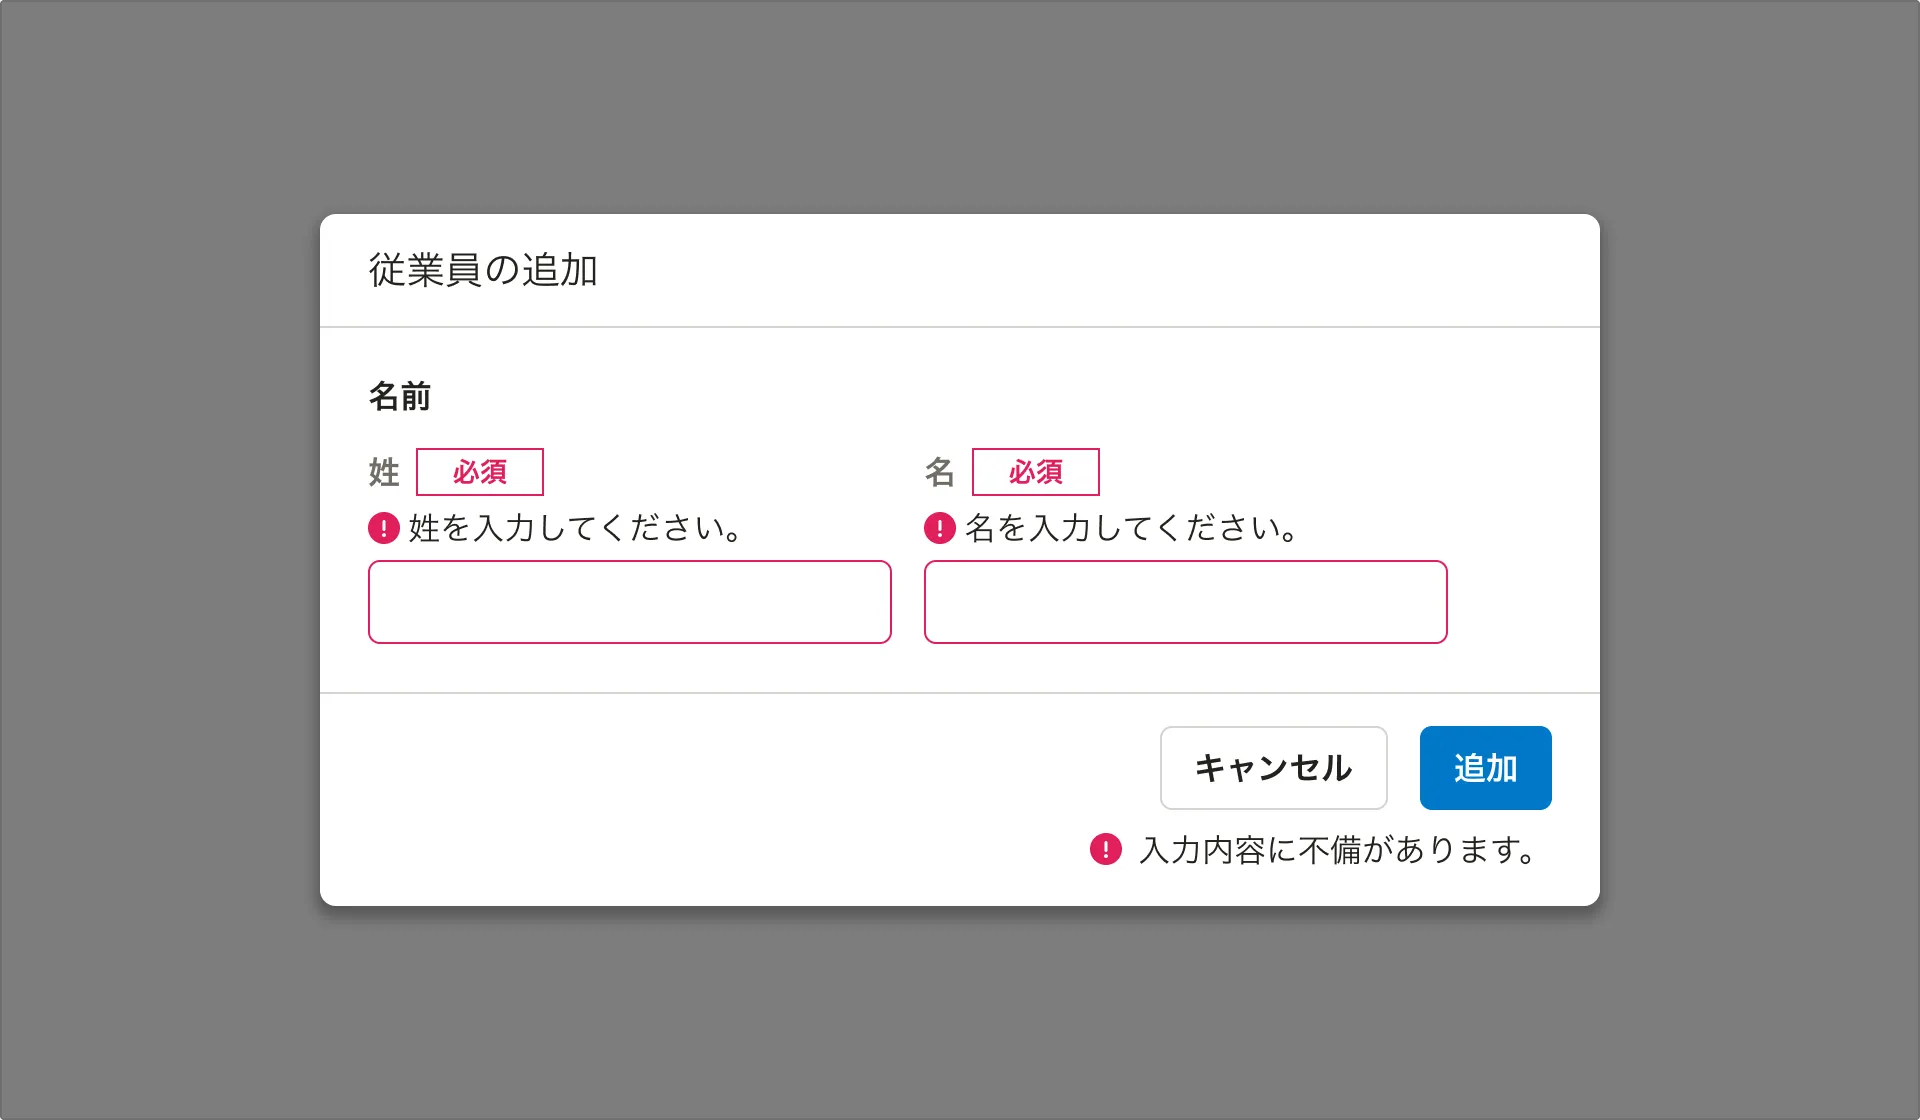The image size is (1920, 1120).
Task: Click the 姓 field label
Action: coord(382,471)
